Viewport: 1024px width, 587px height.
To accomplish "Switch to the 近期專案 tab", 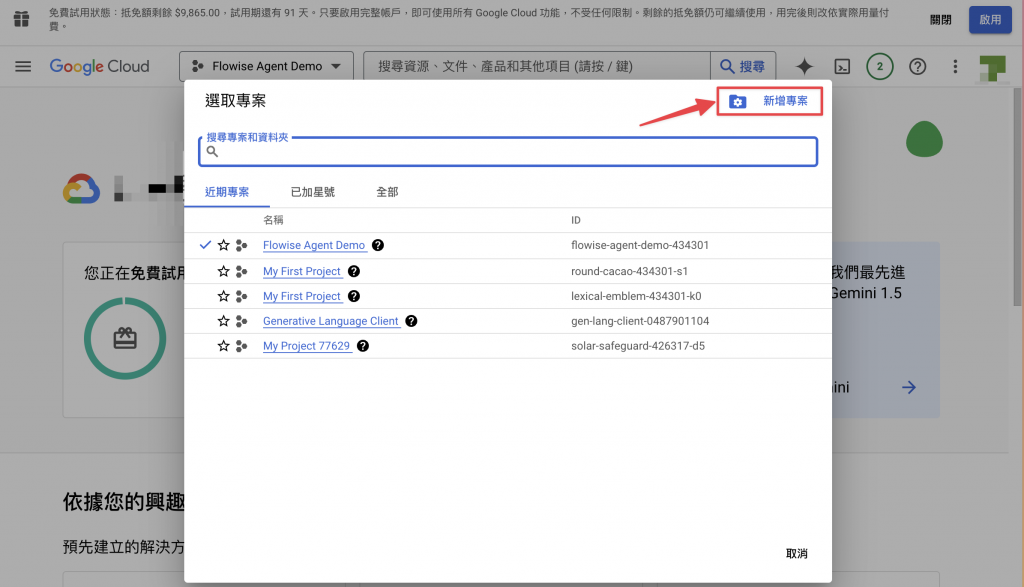I will pyautogui.click(x=227, y=192).
